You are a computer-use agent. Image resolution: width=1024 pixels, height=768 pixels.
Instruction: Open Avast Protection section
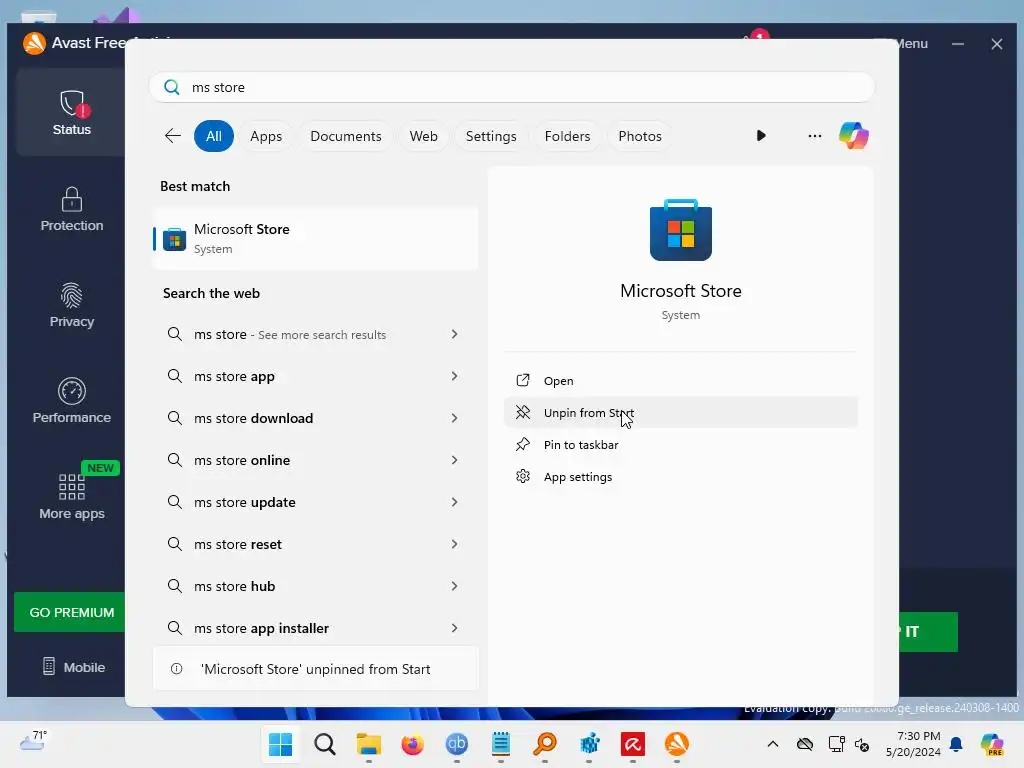click(x=72, y=209)
